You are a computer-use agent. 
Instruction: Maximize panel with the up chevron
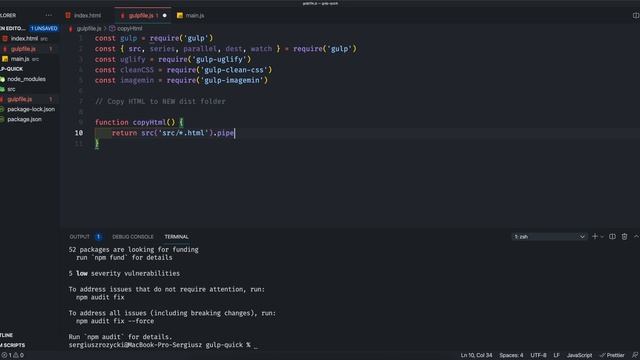636,236
